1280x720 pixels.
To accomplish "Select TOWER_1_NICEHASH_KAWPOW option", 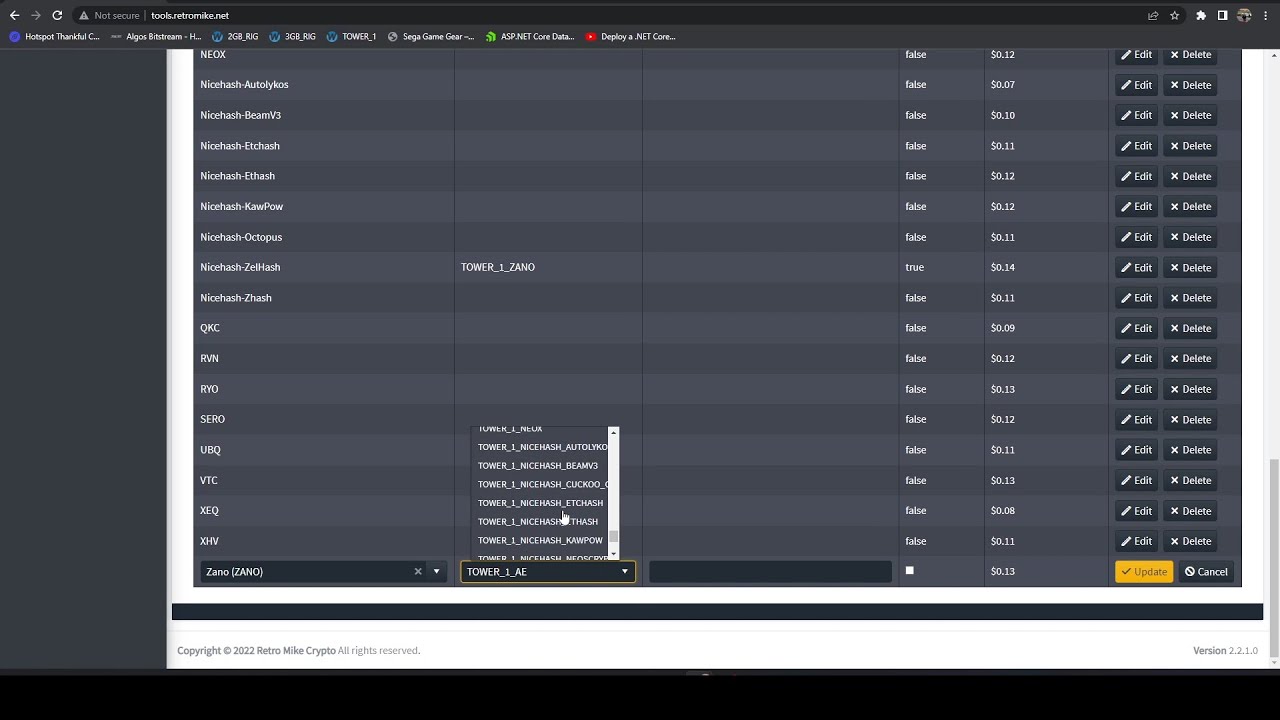I will [541, 540].
